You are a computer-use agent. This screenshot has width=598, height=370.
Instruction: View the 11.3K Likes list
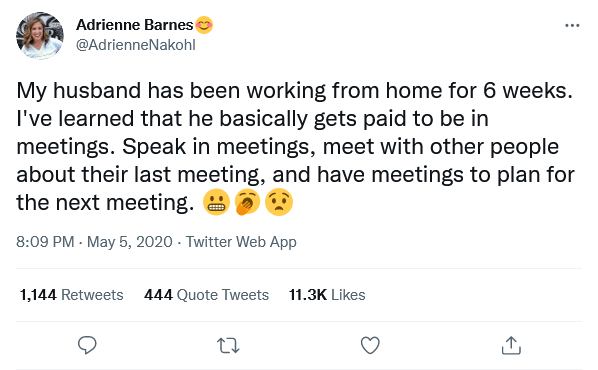(327, 295)
